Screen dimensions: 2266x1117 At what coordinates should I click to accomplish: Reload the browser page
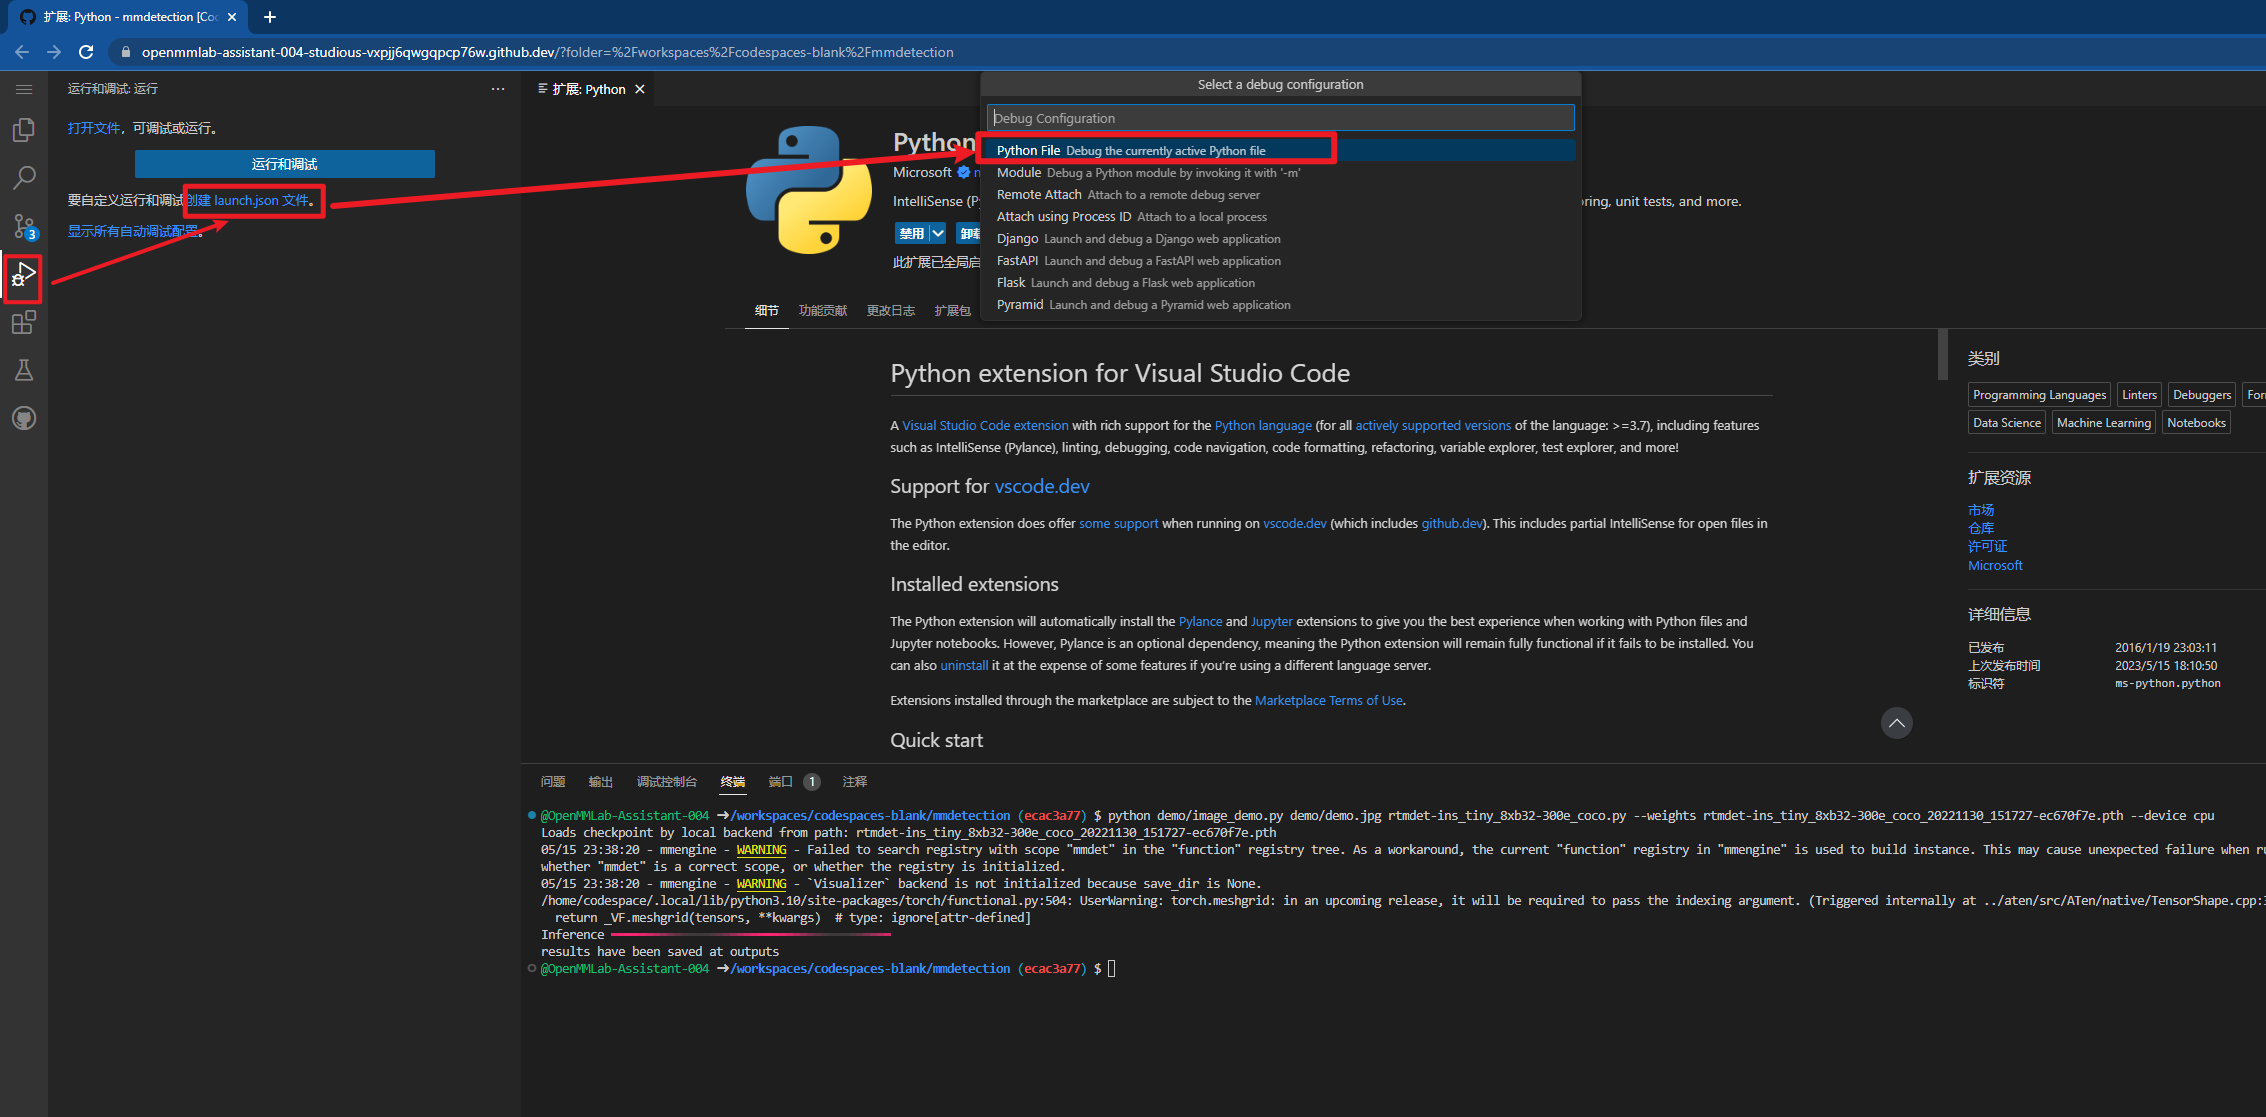[86, 52]
